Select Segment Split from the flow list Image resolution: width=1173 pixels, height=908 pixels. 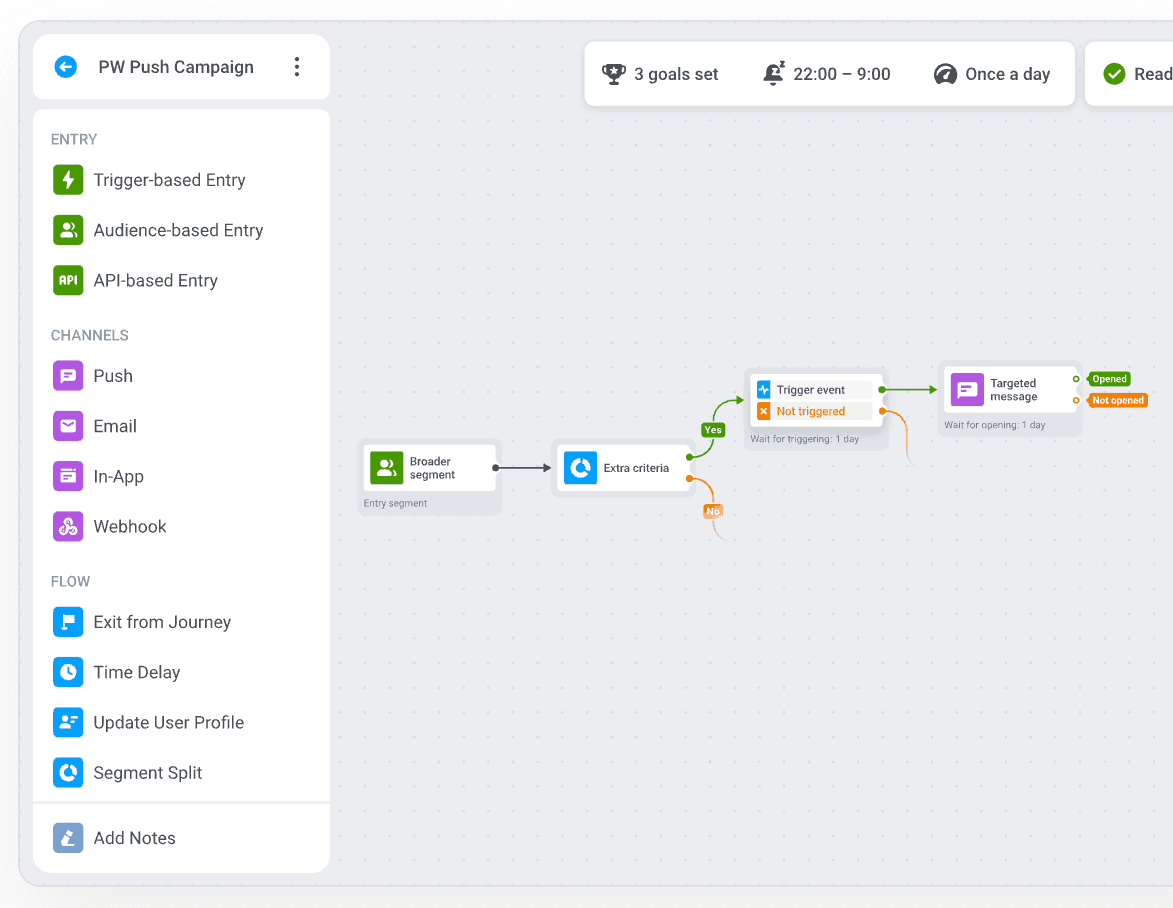(x=147, y=773)
